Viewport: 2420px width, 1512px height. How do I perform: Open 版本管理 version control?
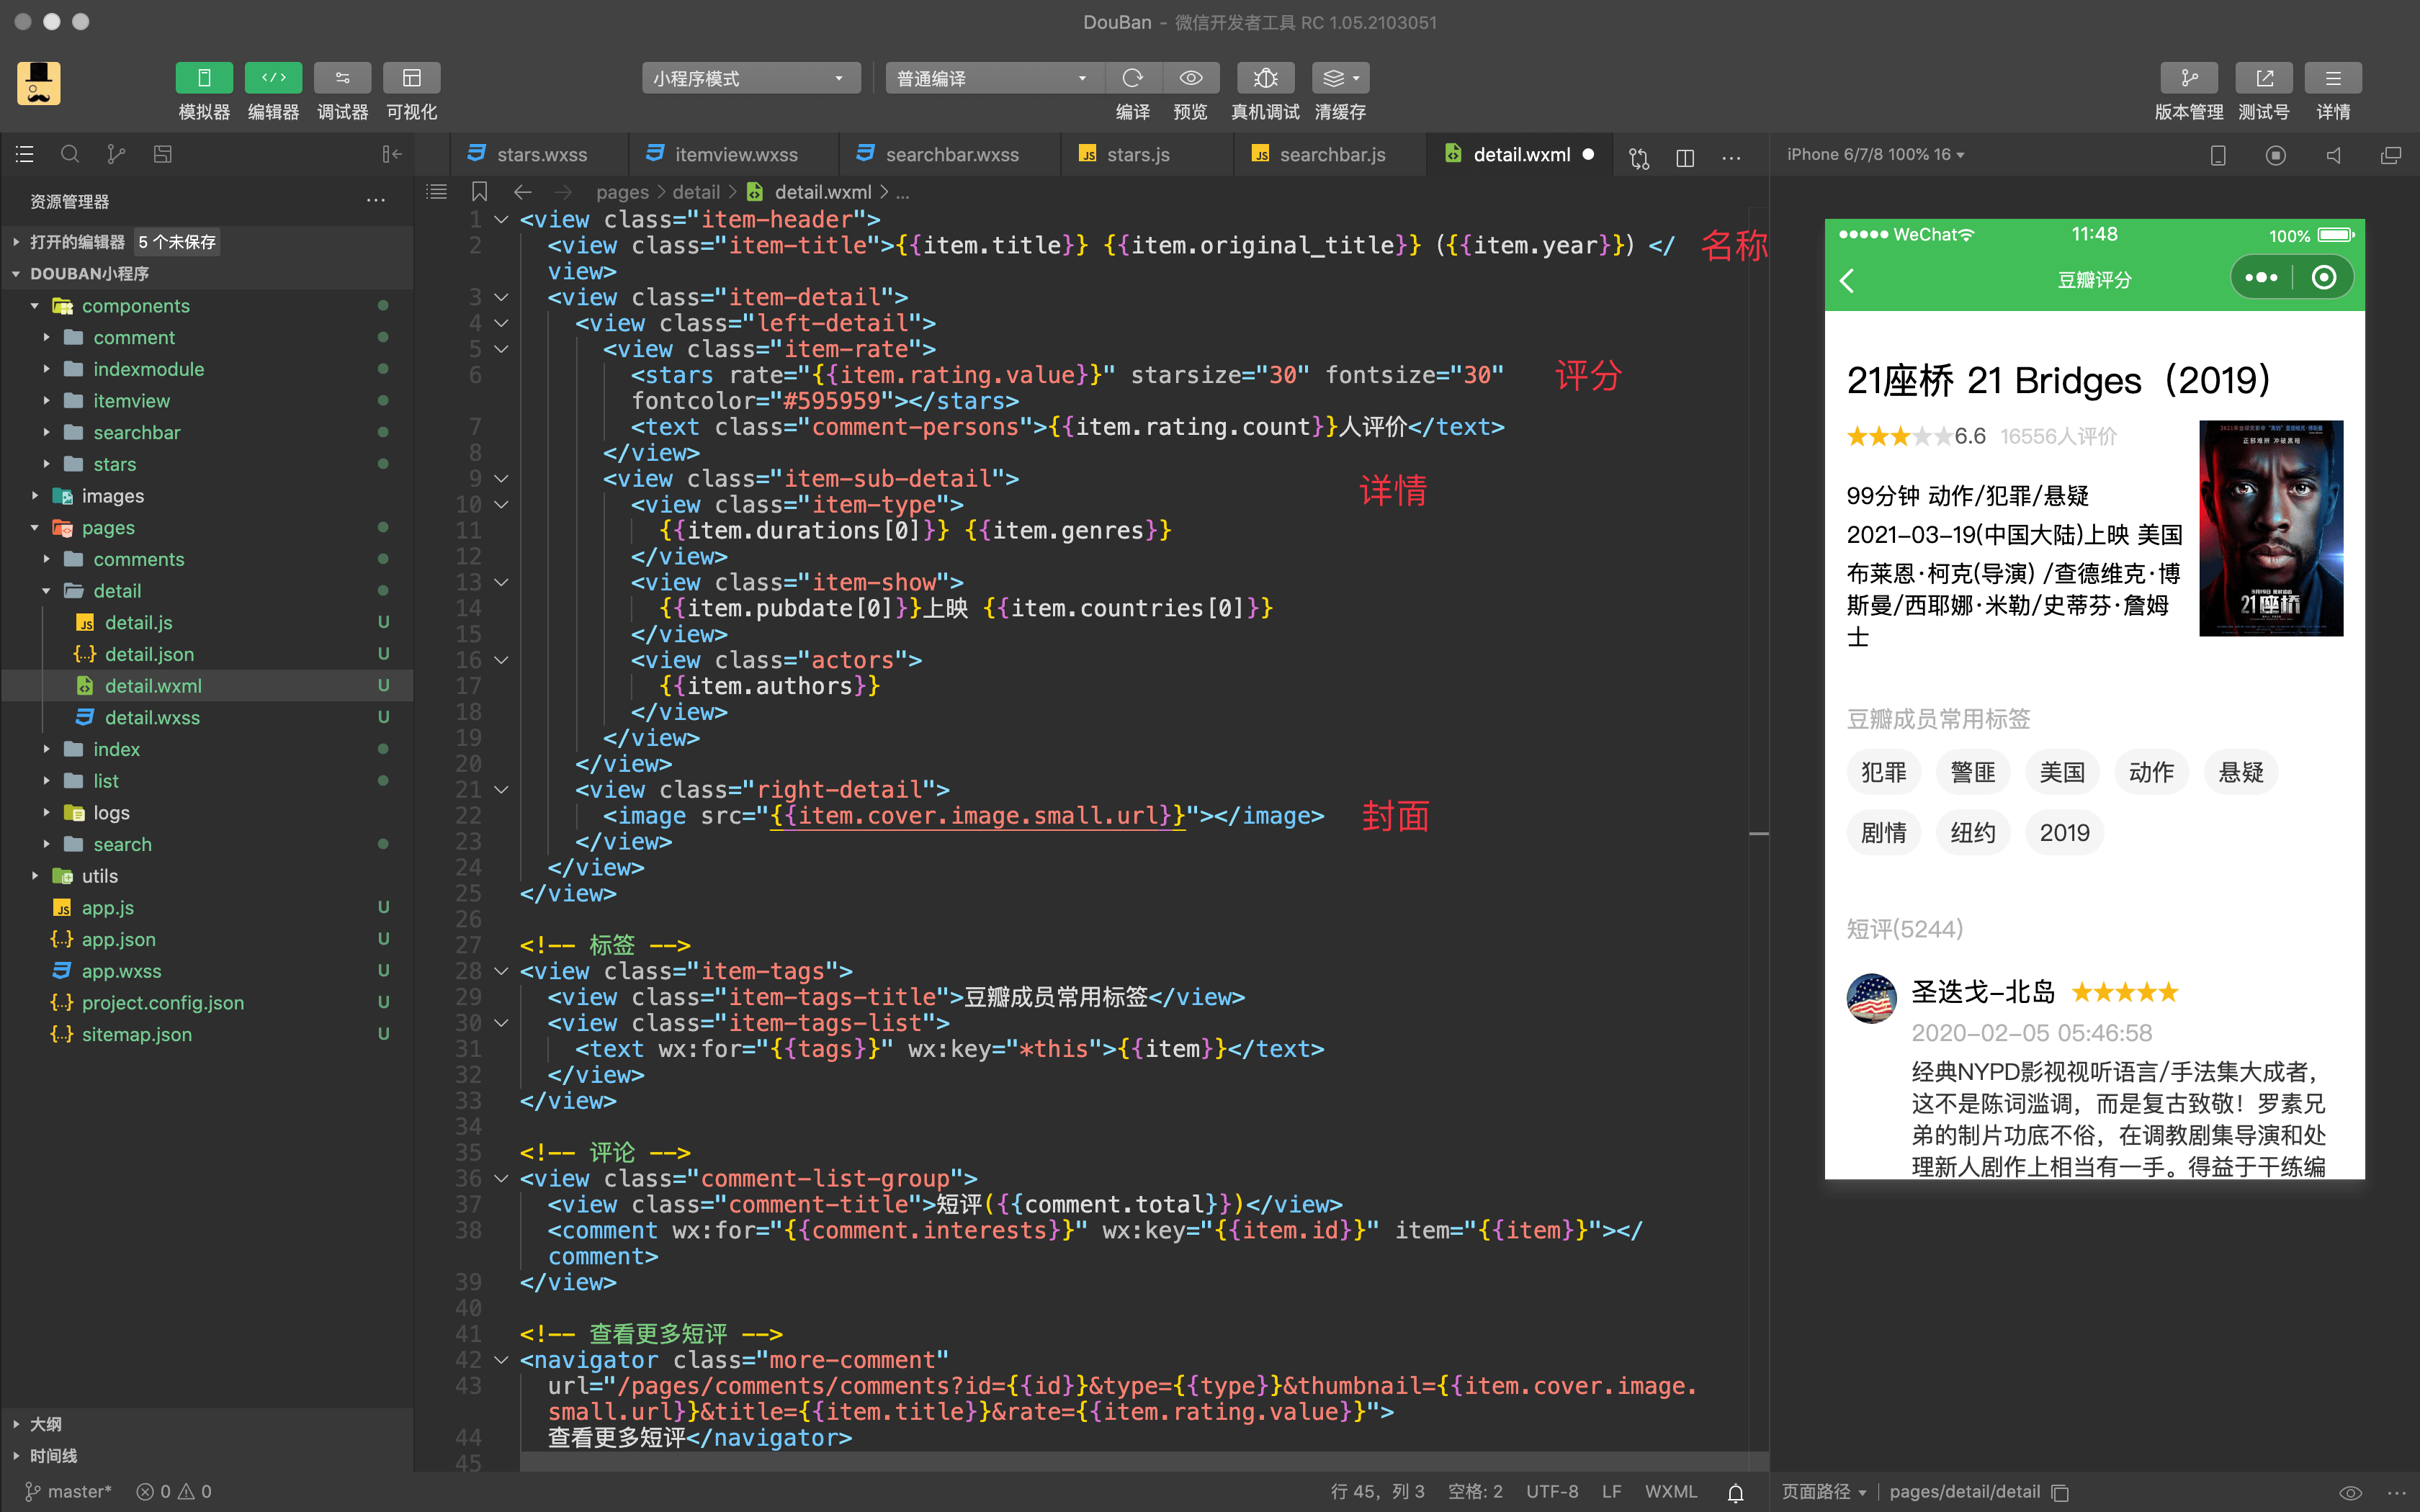2189,78
